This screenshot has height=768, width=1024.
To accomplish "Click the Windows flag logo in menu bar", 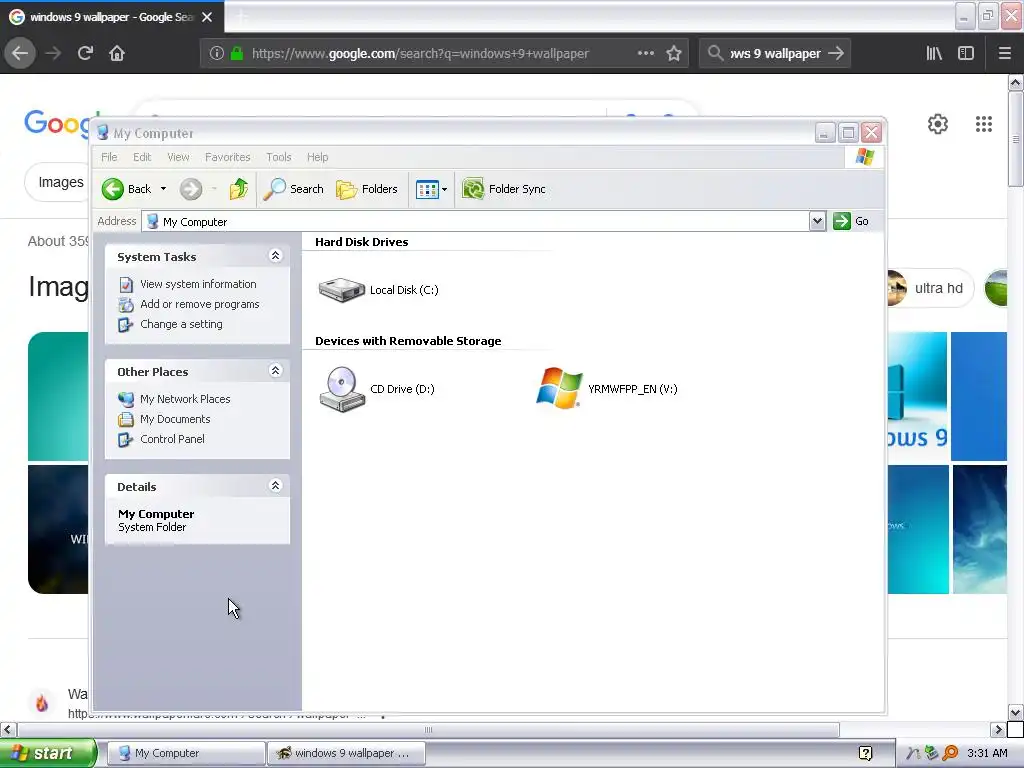I will (865, 157).
